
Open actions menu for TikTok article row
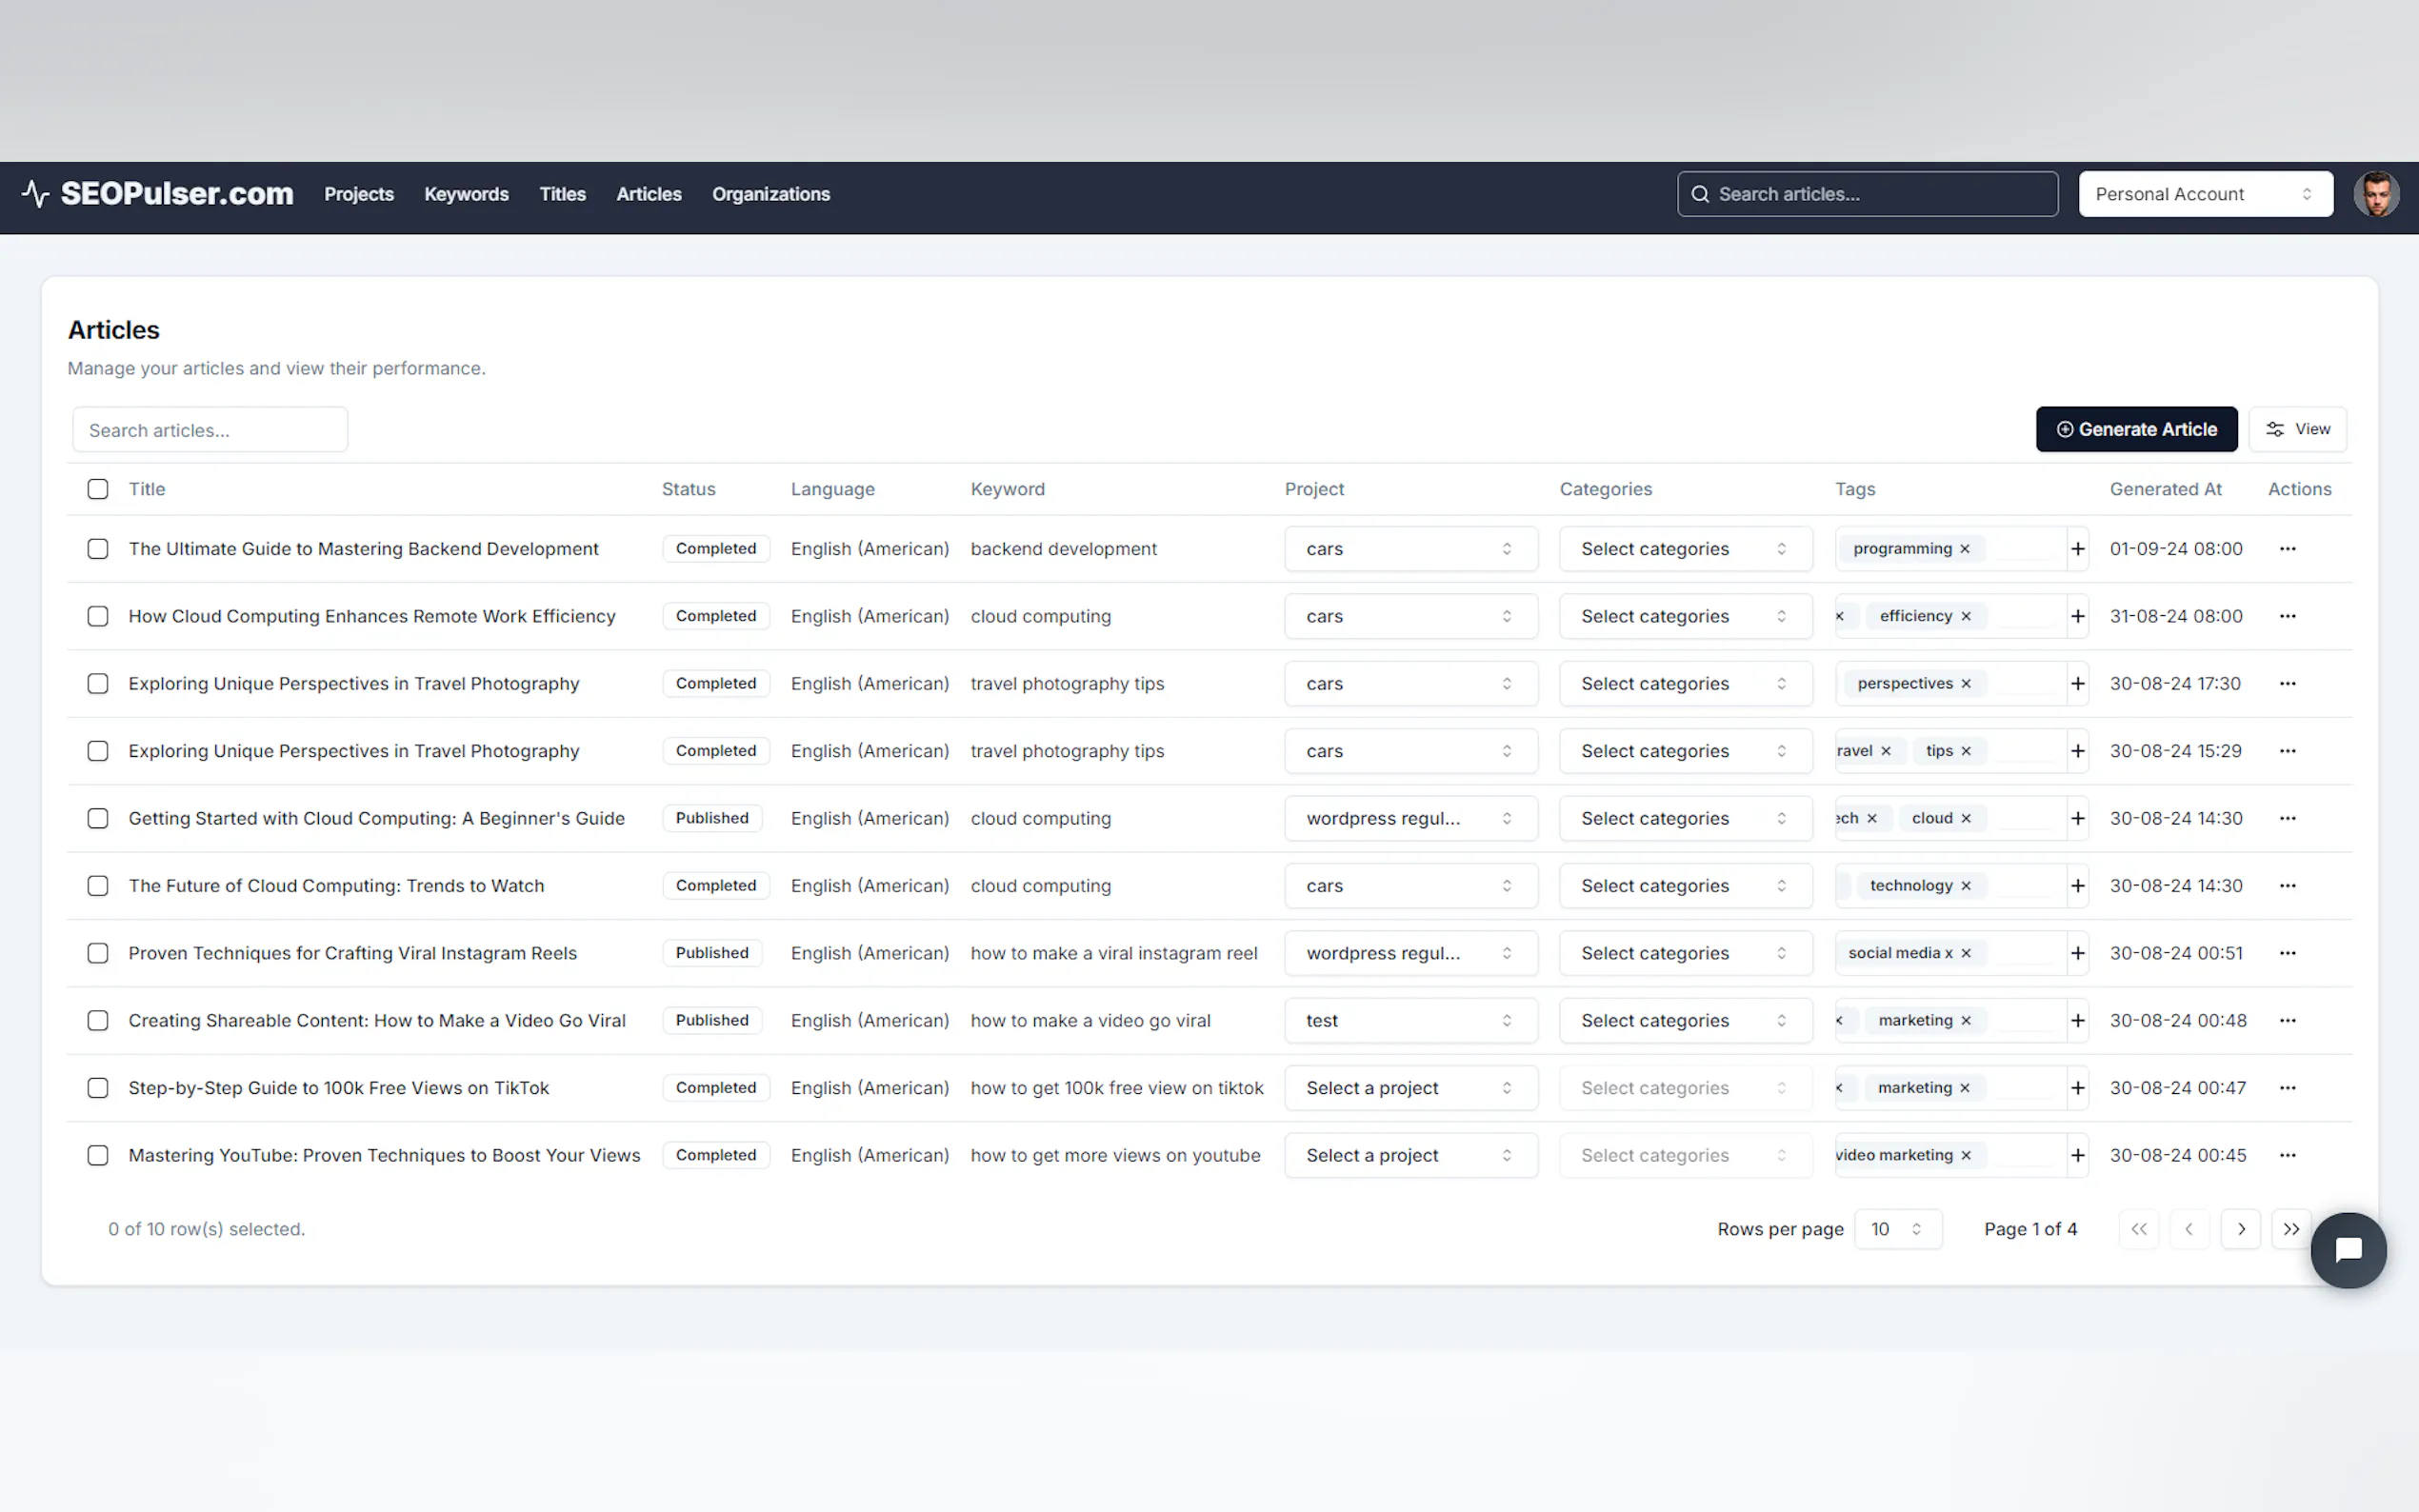coord(2287,1088)
